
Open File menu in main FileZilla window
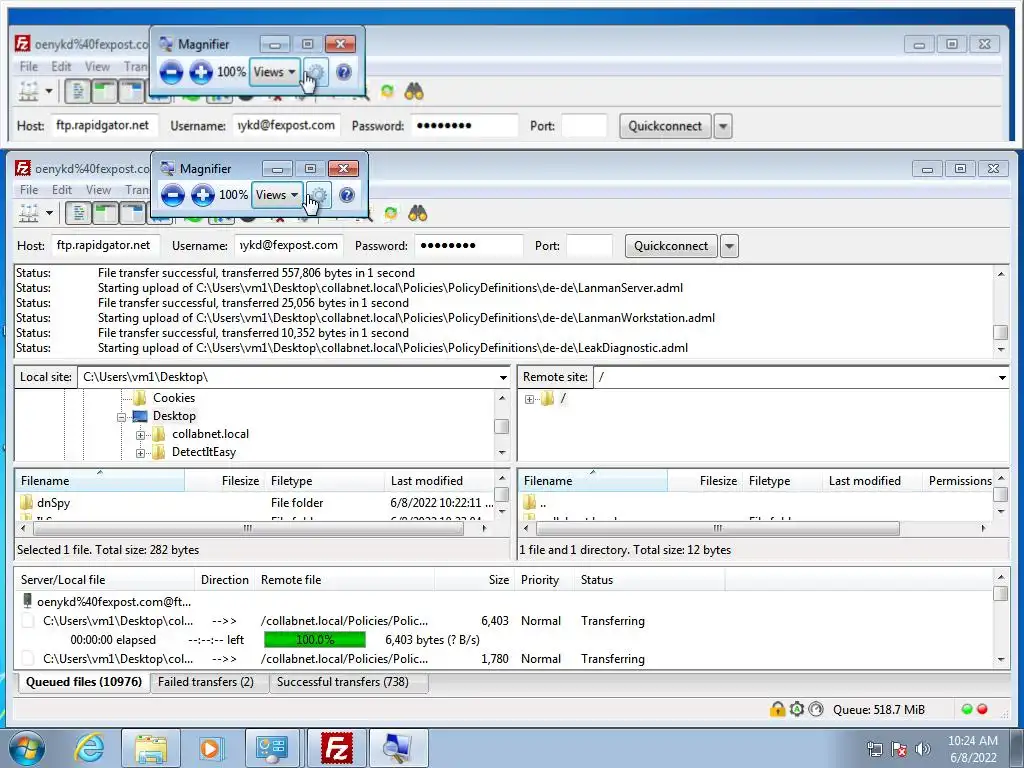tap(29, 190)
